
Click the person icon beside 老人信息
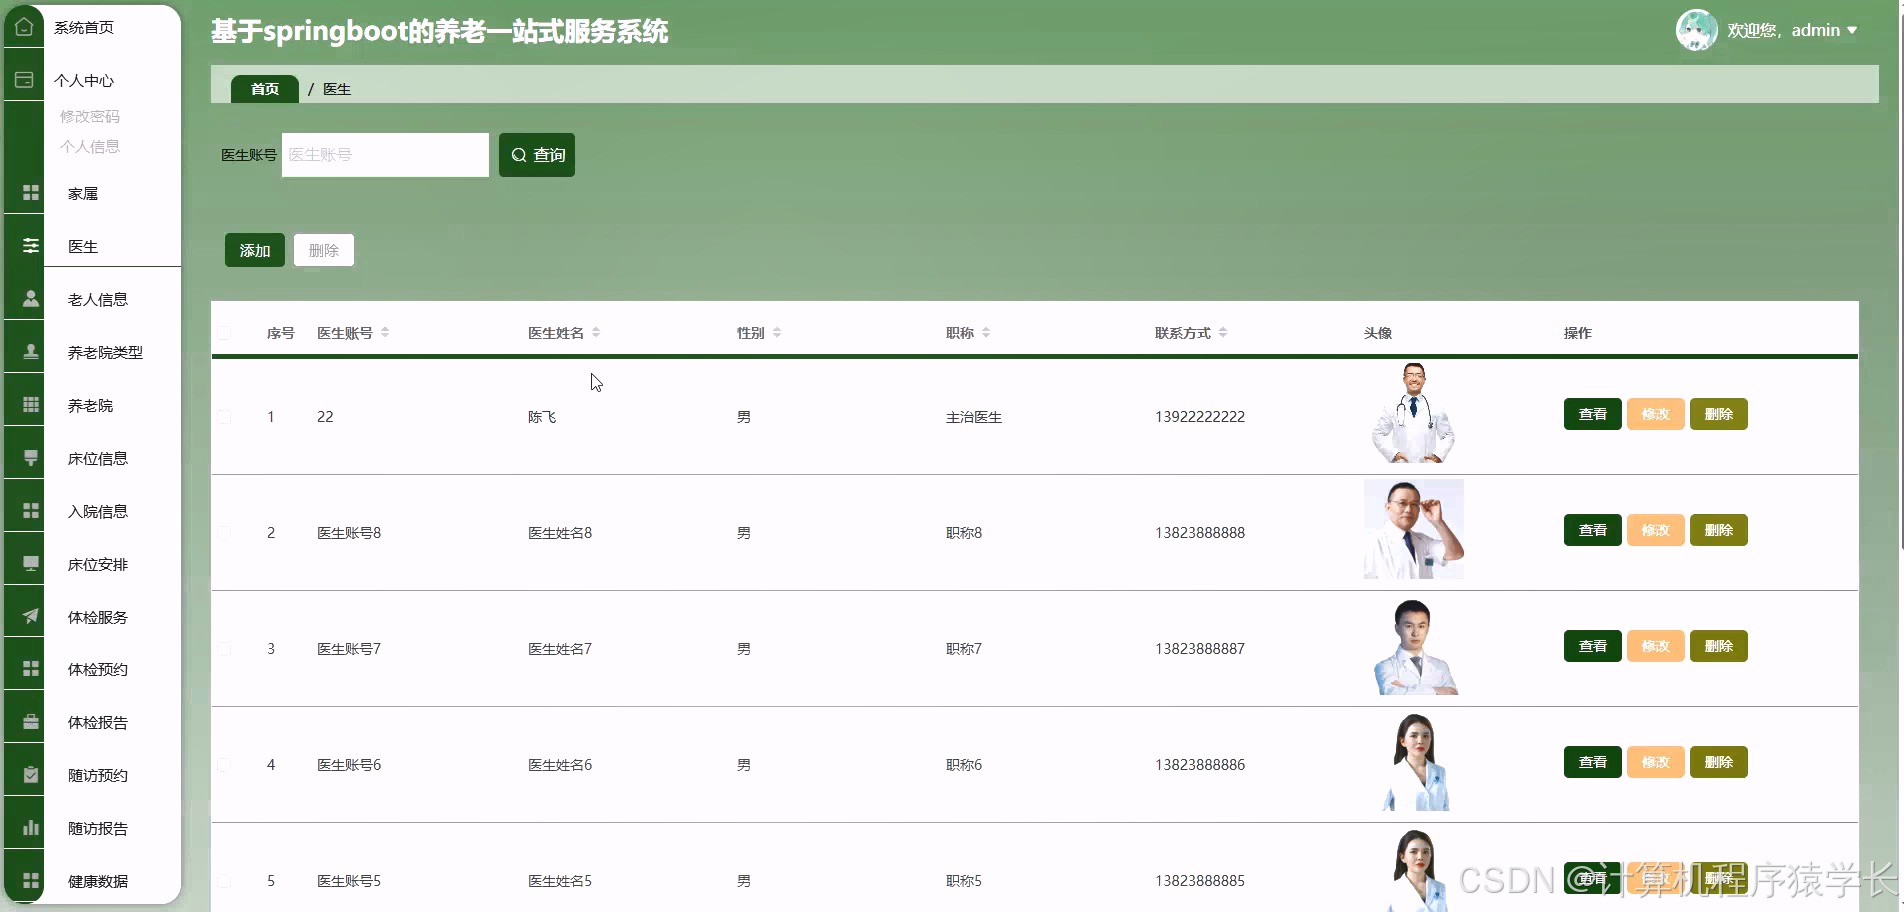(x=31, y=299)
